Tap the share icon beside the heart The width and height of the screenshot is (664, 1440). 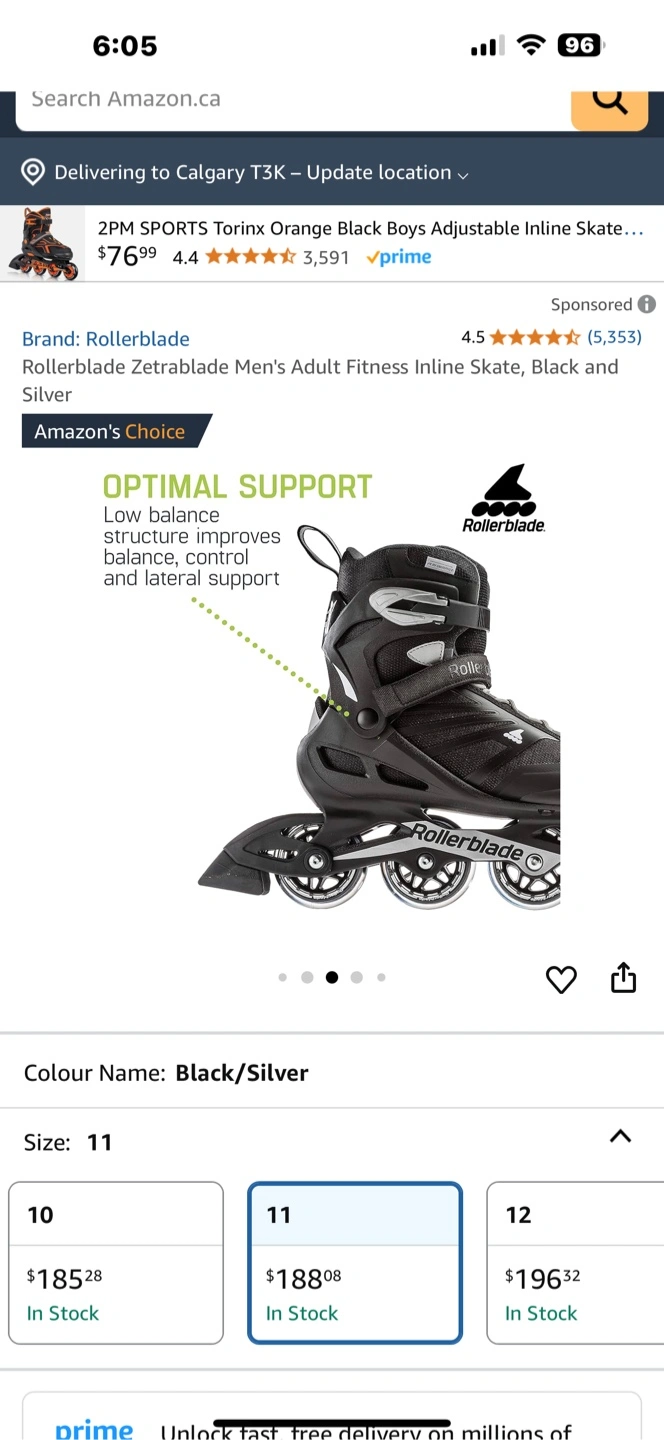pos(623,977)
